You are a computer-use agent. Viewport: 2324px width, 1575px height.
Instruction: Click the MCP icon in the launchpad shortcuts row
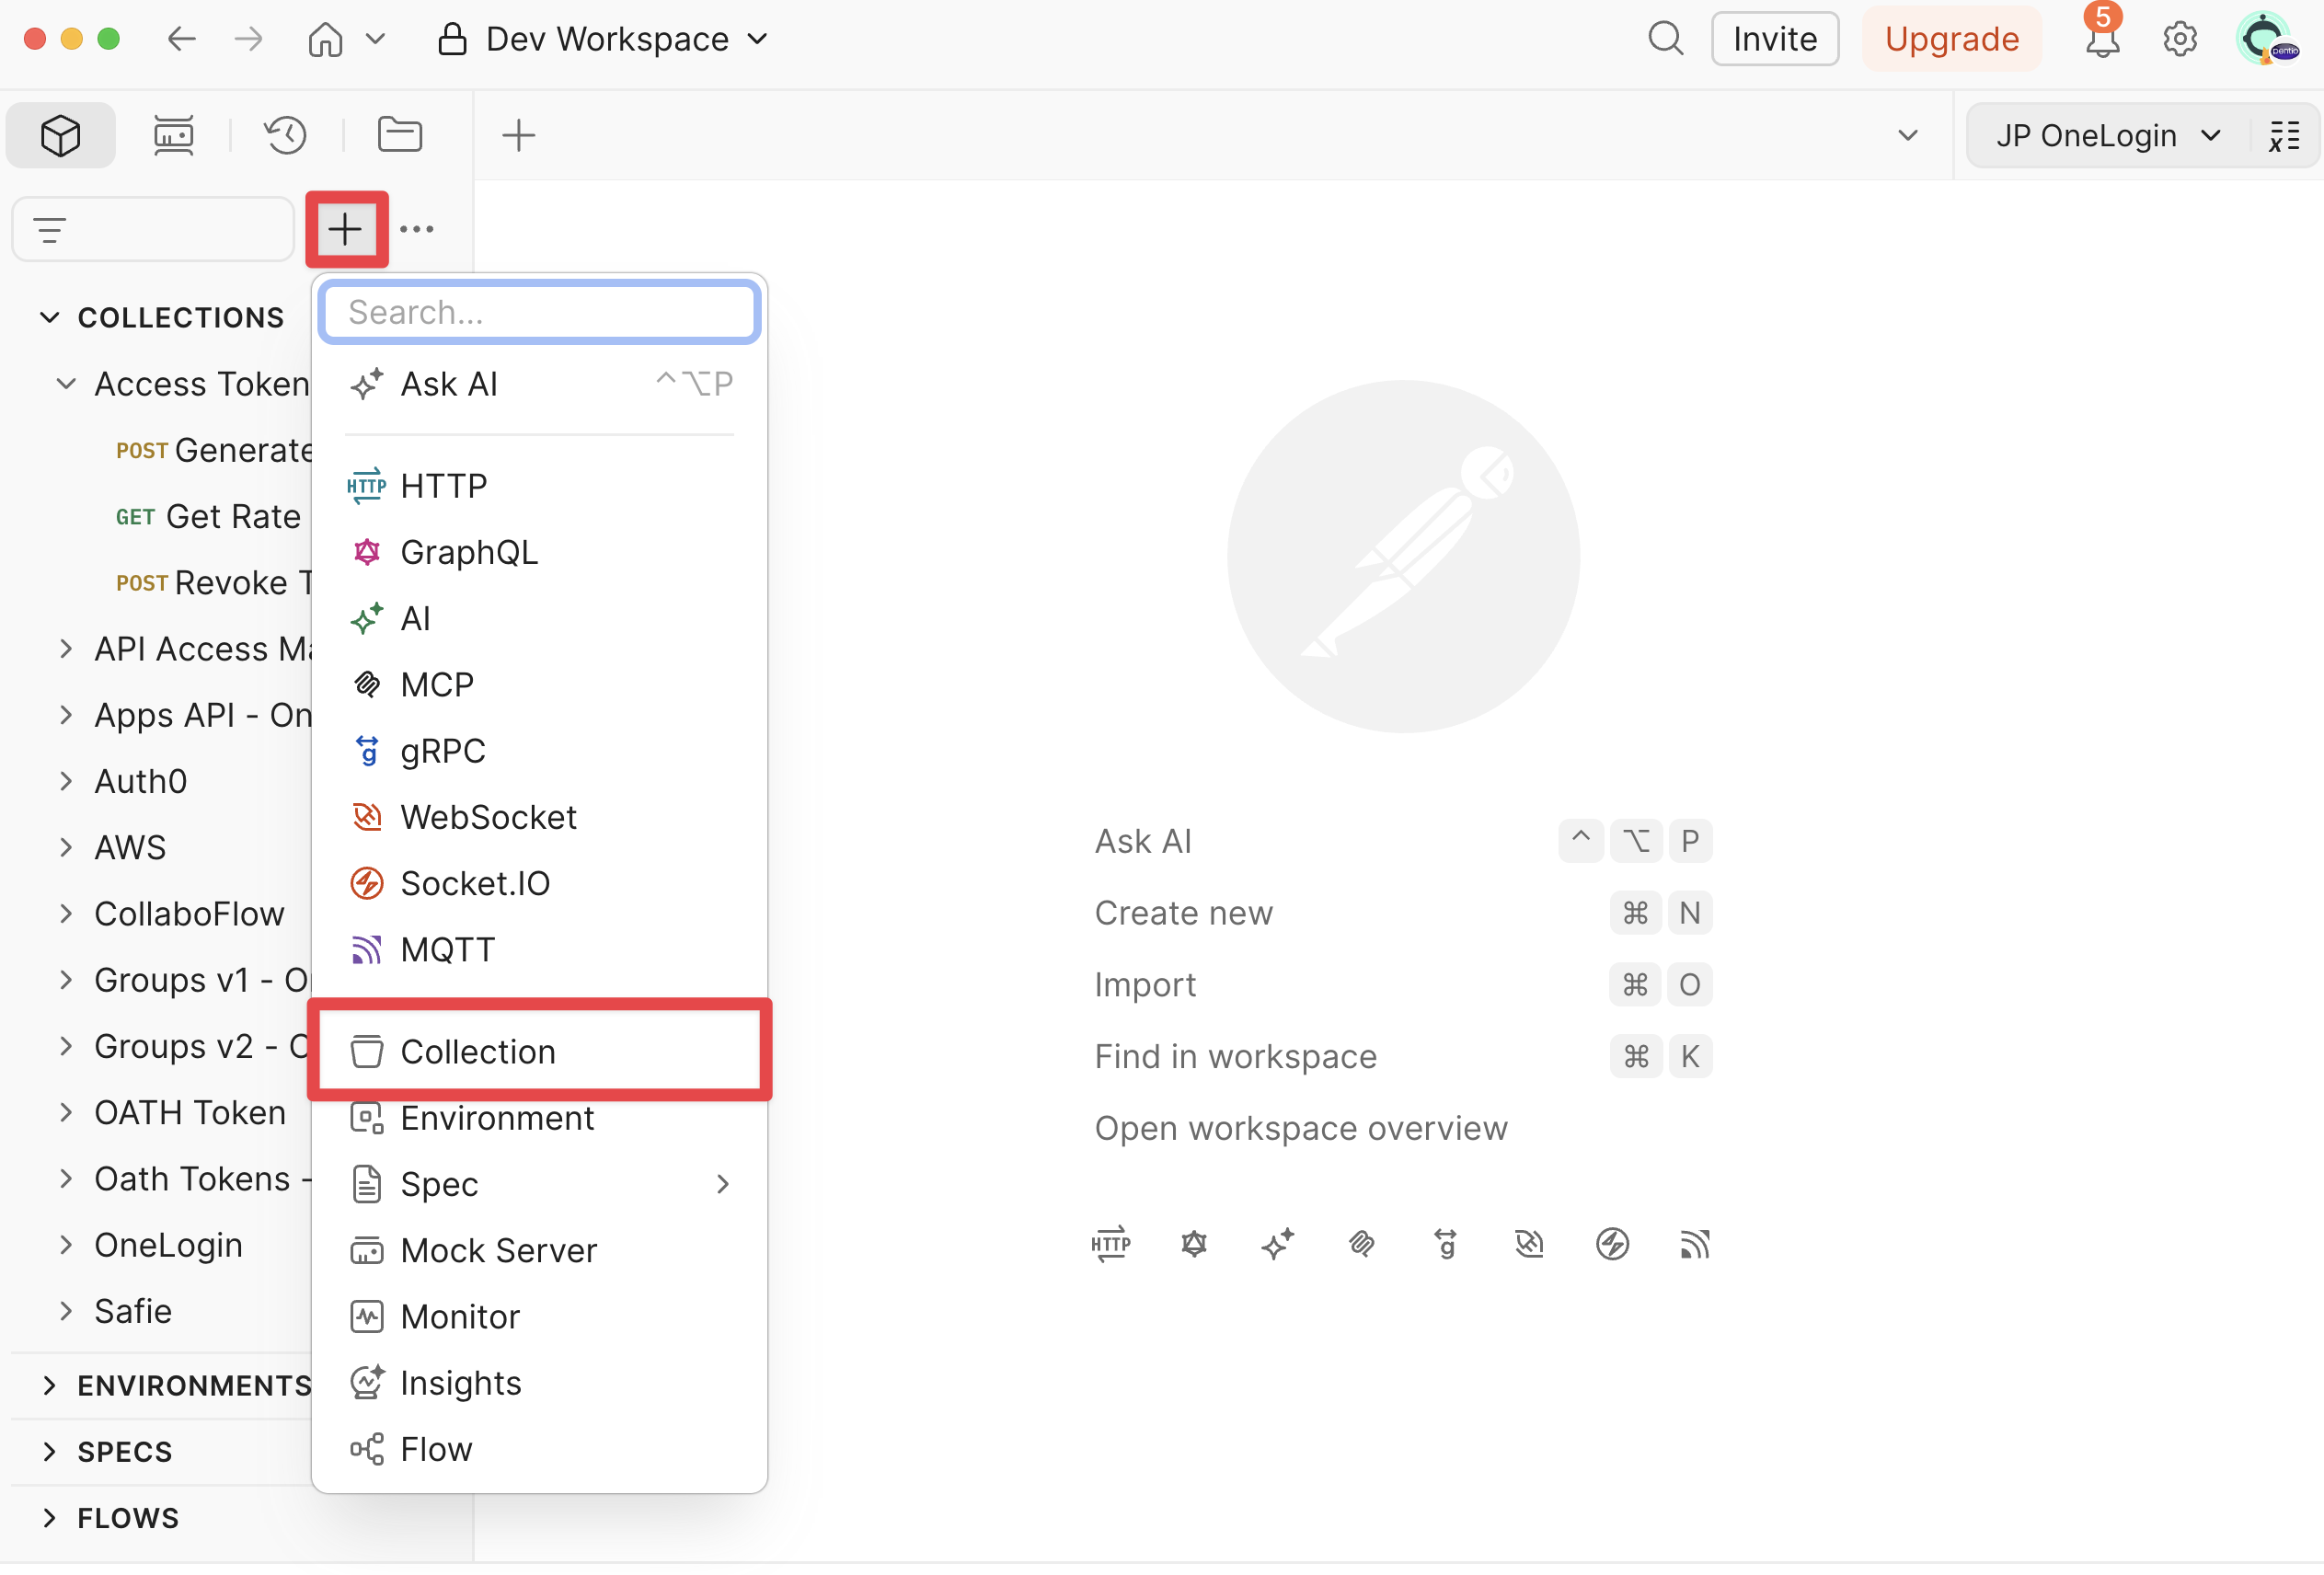pyautogui.click(x=1361, y=1244)
